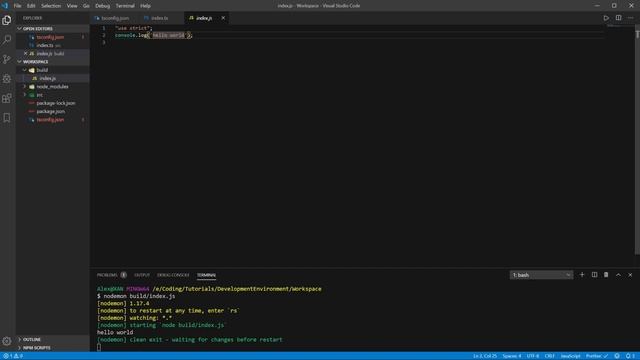Close index.js build in Open Editors
This screenshot has height=360, width=640.
(25, 53)
